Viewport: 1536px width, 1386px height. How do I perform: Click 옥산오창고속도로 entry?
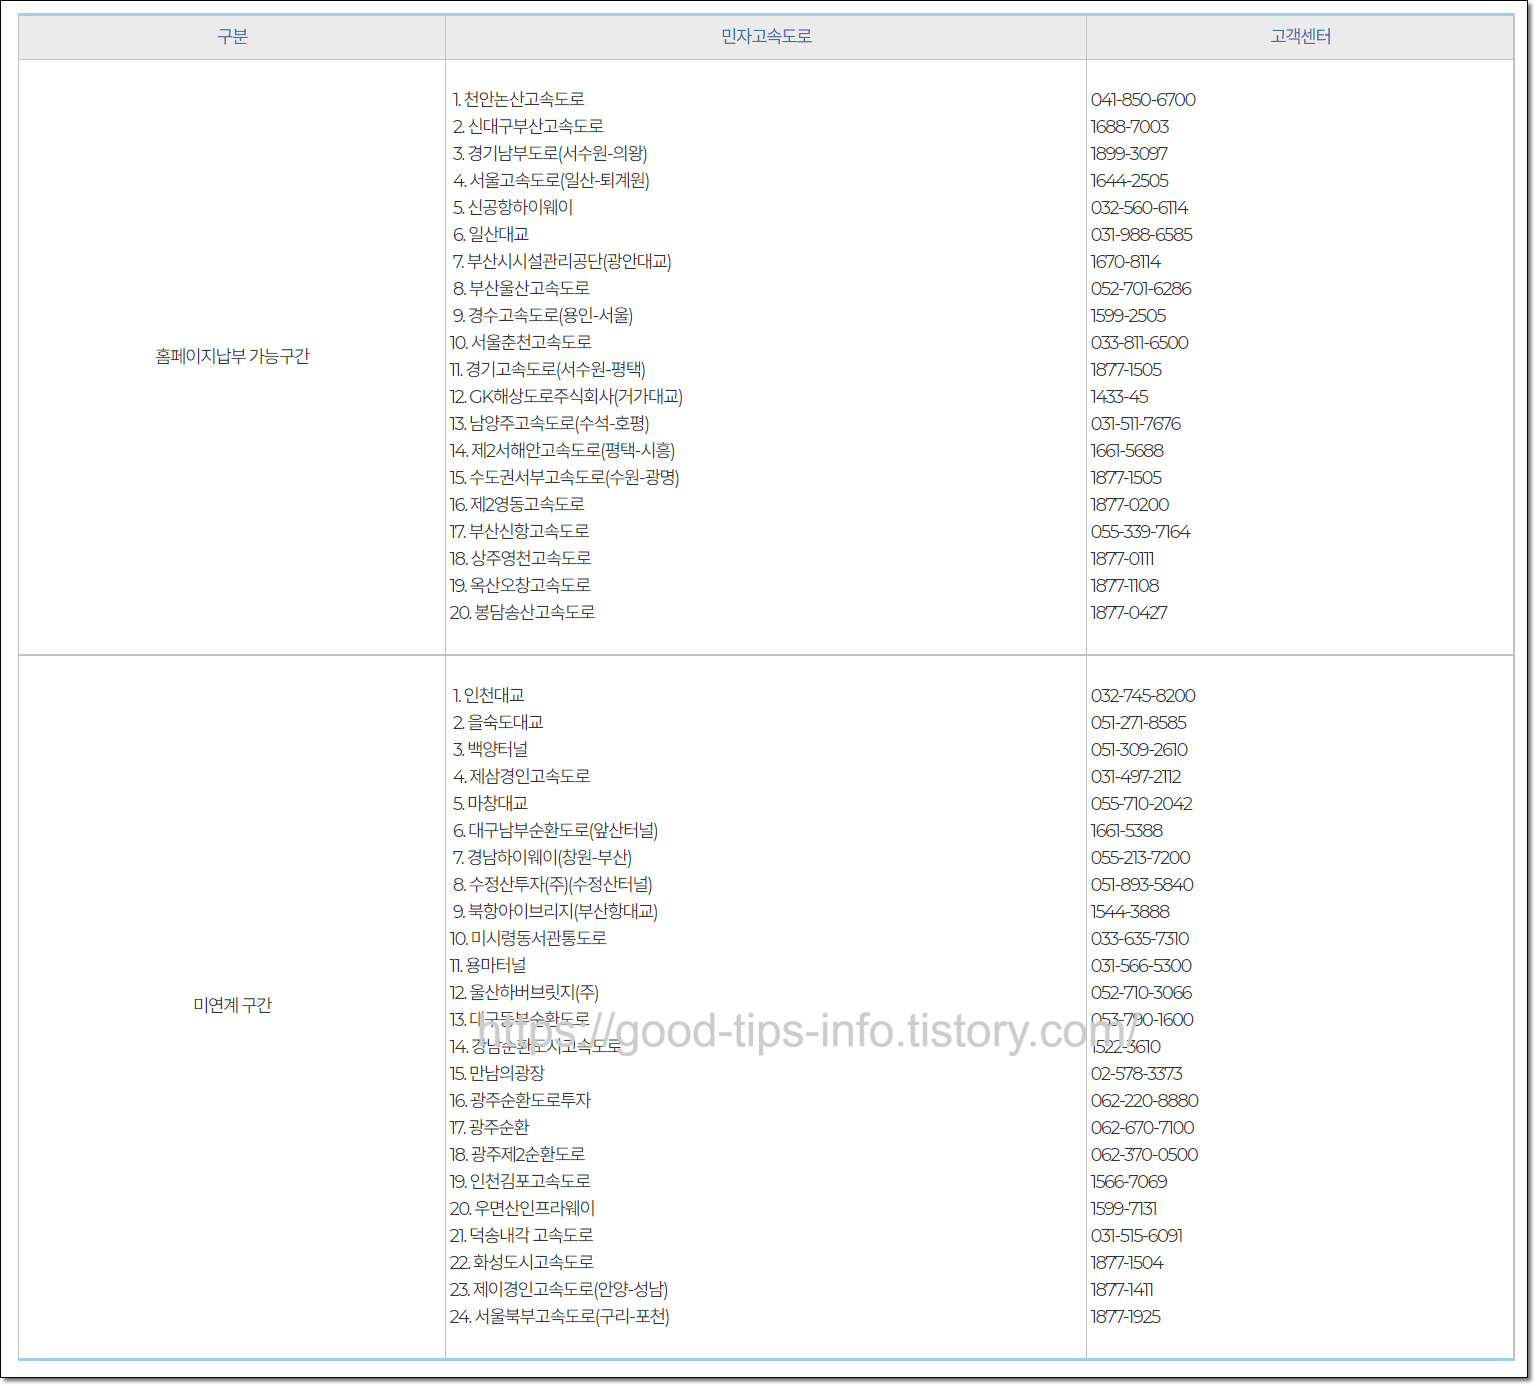(x=520, y=585)
